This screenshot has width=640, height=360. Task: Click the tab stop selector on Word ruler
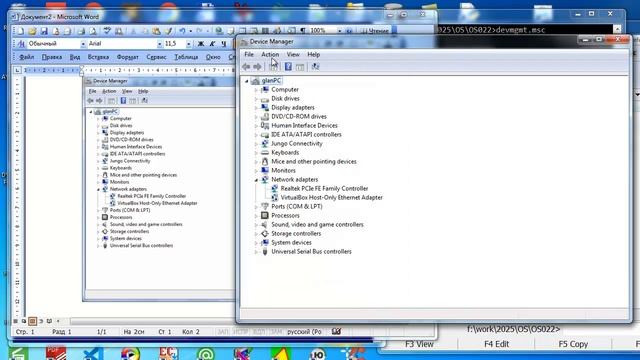click(x=17, y=70)
